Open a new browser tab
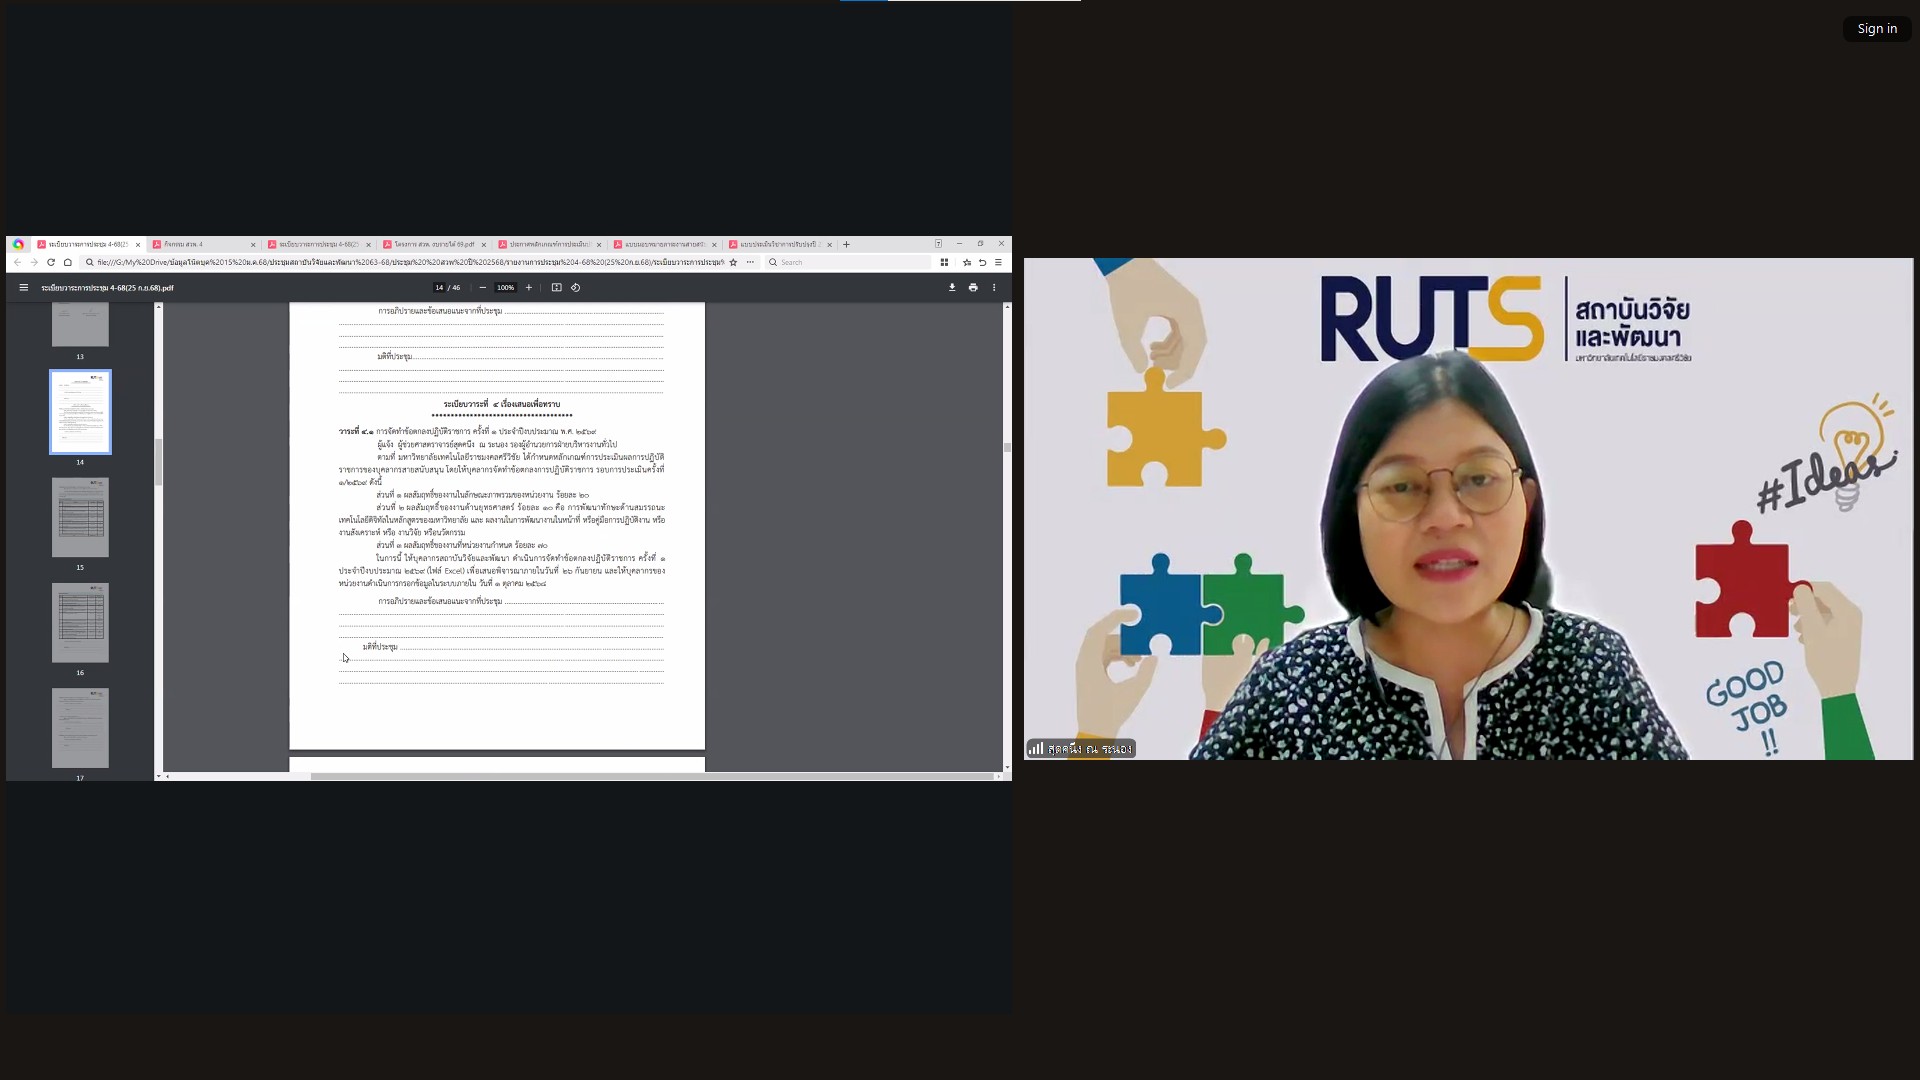The image size is (1920, 1080). [x=846, y=245]
